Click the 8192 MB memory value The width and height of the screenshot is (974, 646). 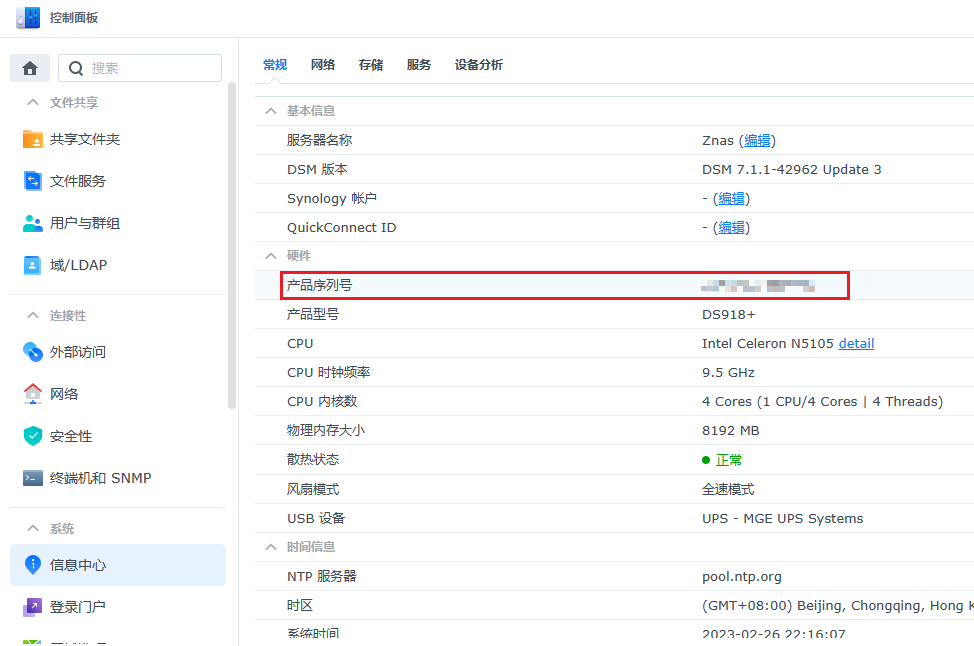pos(730,430)
